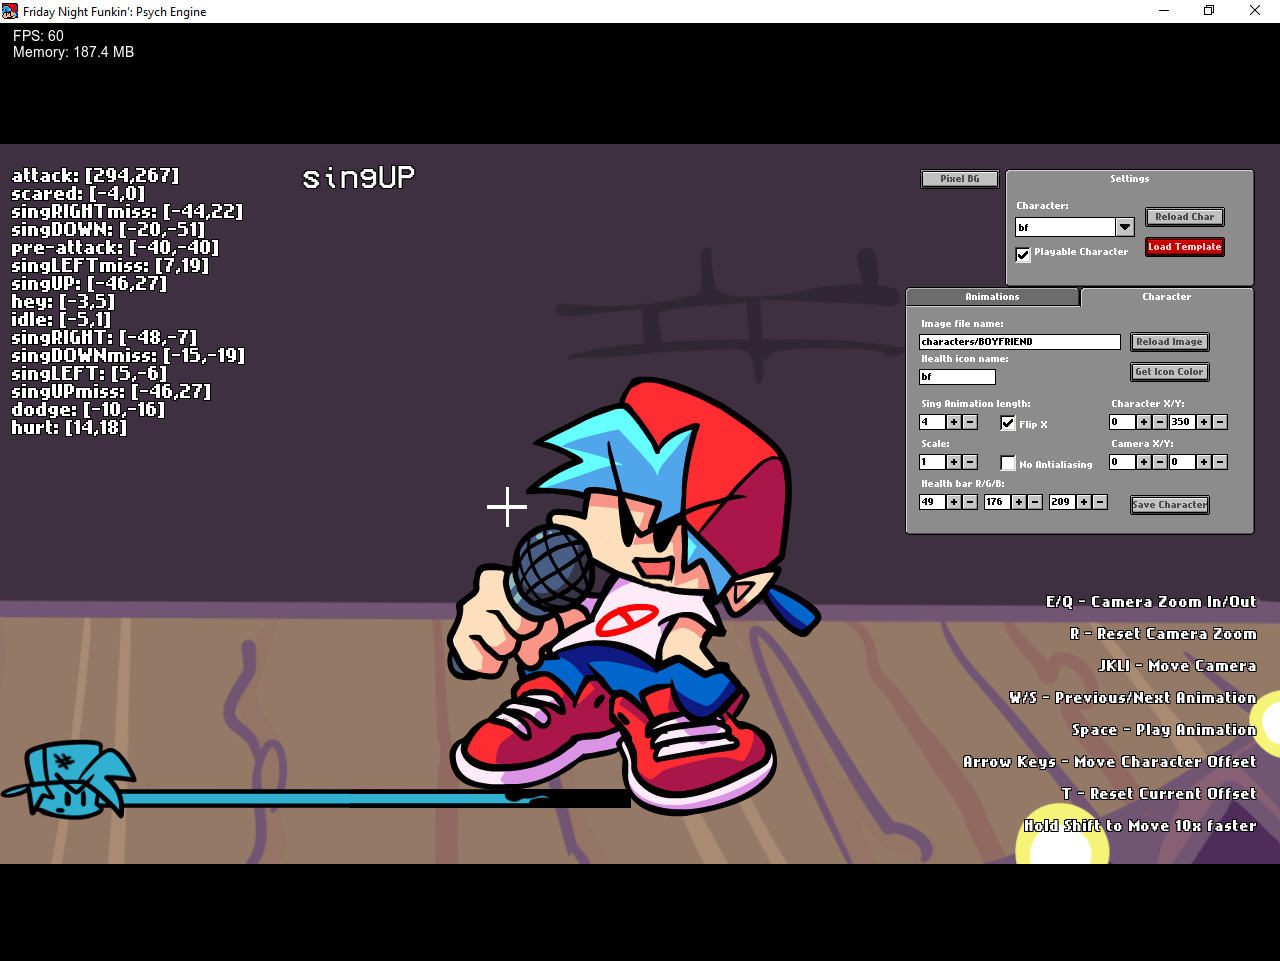Click the Reload Char button
The image size is (1280, 961).
pyautogui.click(x=1184, y=216)
